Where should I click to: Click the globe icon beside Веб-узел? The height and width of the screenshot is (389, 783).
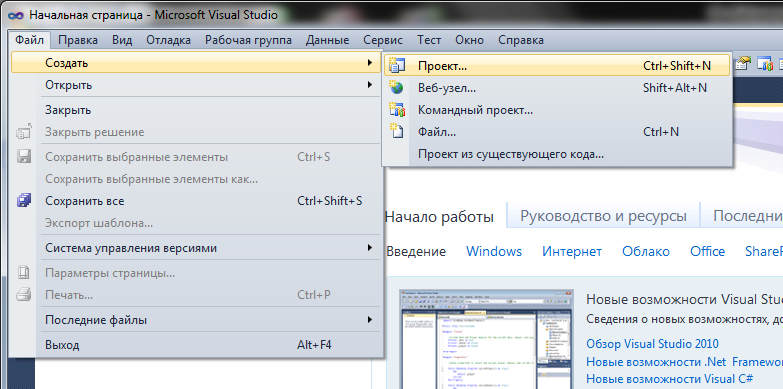[396, 87]
